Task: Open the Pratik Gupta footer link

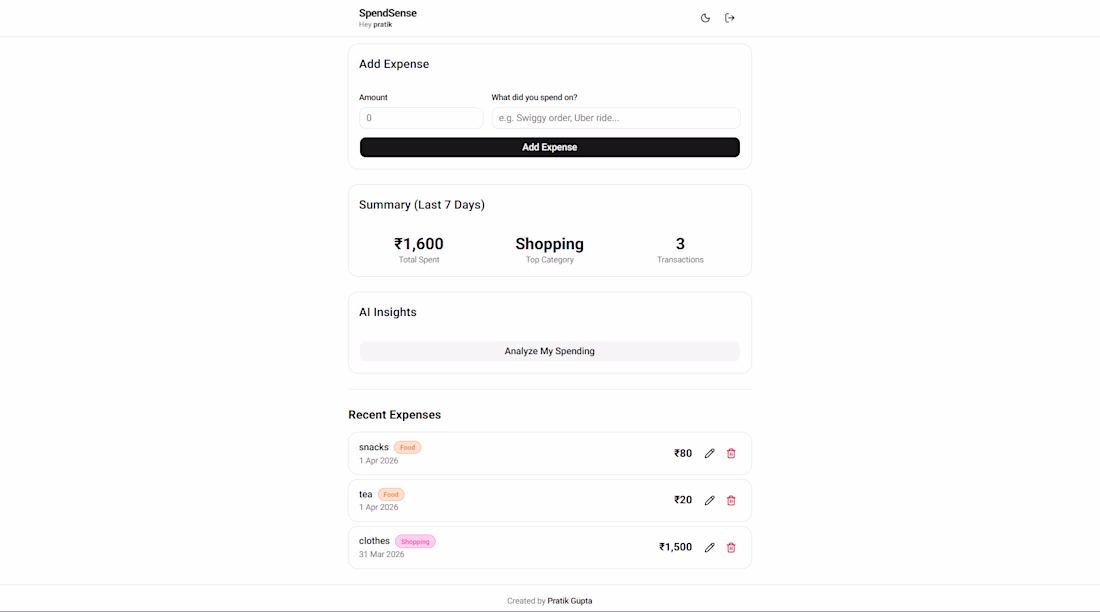Action: tap(570, 601)
